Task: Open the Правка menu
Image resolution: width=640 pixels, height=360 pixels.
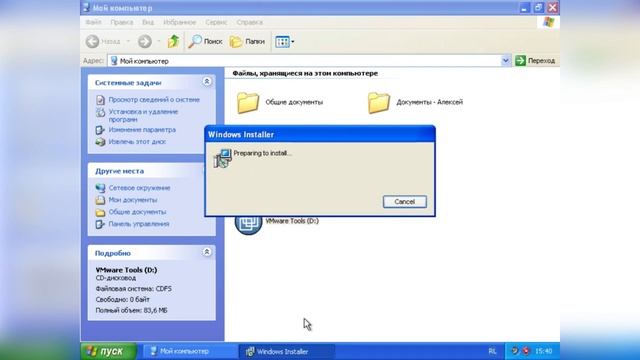Action: pos(122,22)
